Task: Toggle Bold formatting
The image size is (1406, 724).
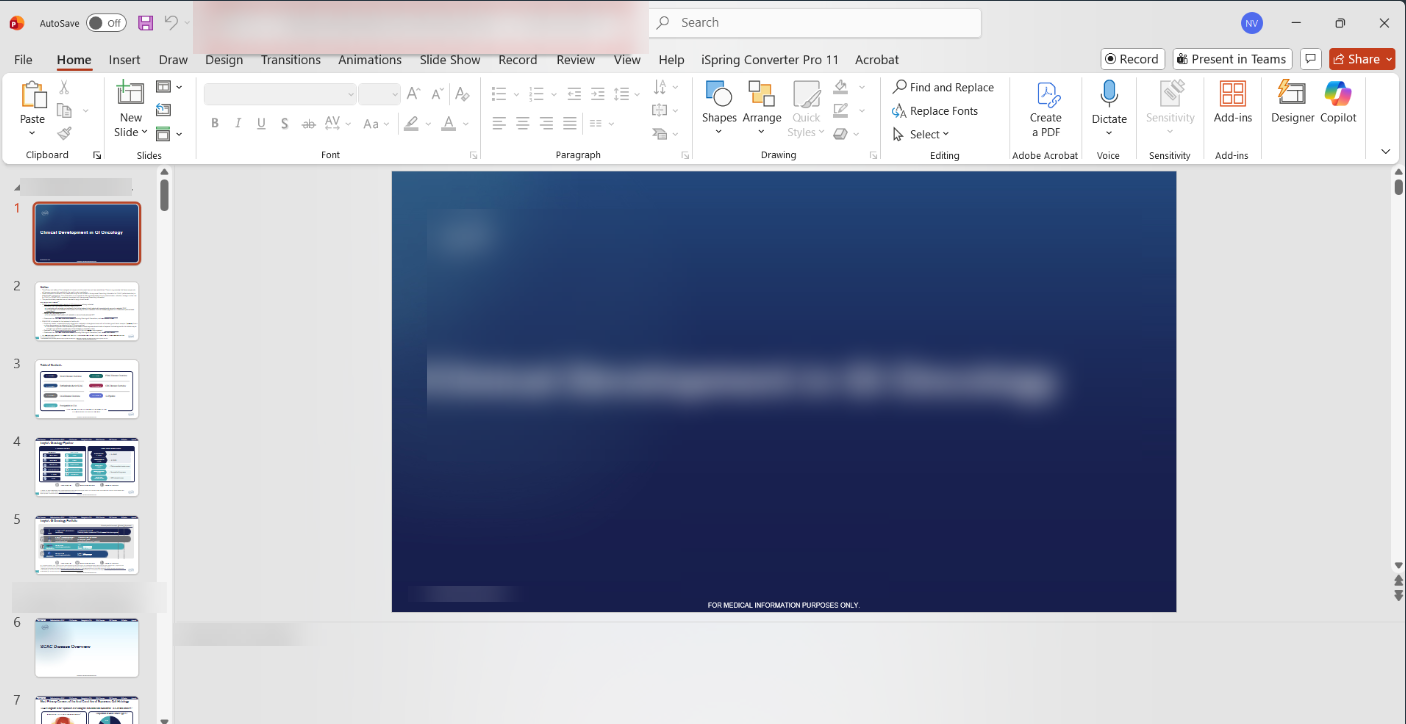Action: coord(215,124)
